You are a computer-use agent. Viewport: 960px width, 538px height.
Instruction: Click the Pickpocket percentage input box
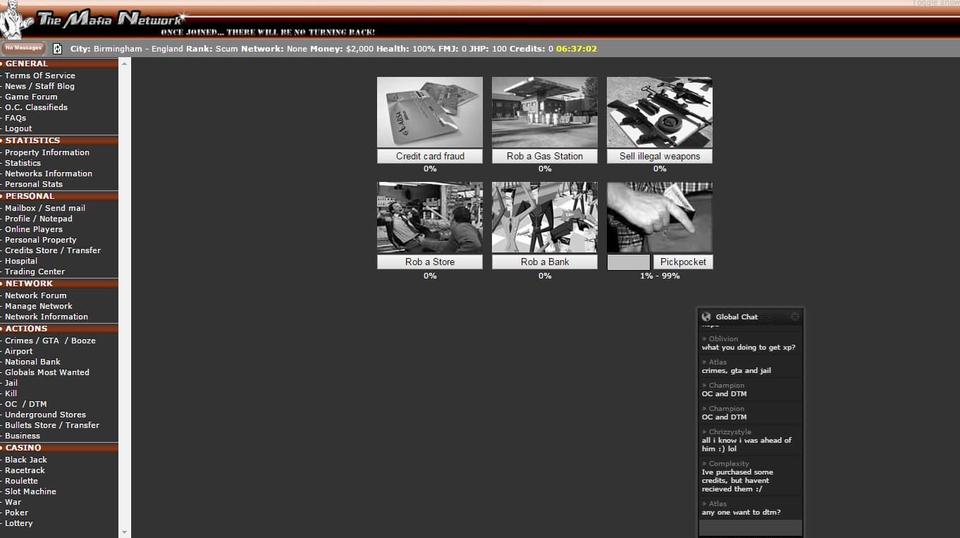click(x=628, y=262)
